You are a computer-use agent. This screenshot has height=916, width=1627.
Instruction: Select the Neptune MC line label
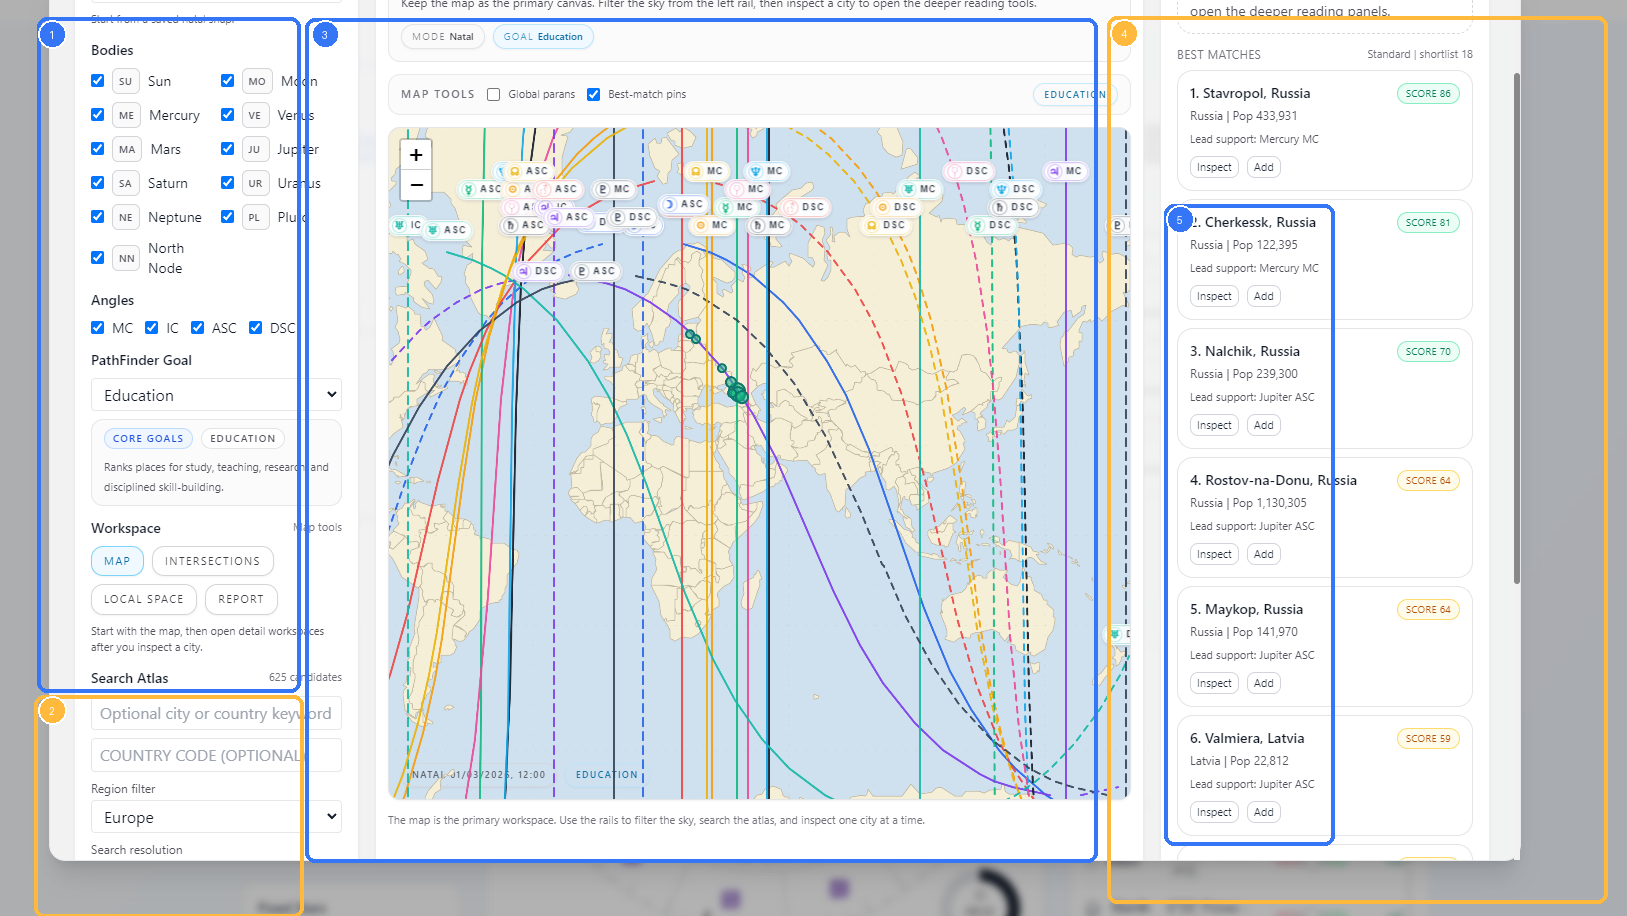766,171
